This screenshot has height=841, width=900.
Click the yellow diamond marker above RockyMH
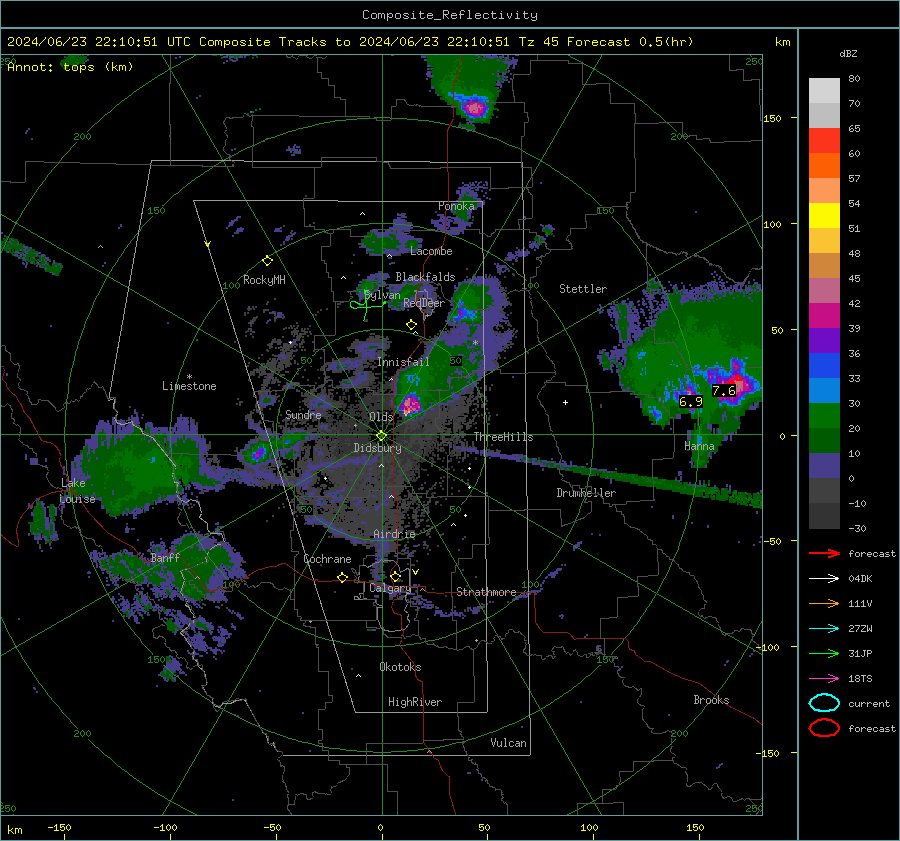click(x=267, y=261)
